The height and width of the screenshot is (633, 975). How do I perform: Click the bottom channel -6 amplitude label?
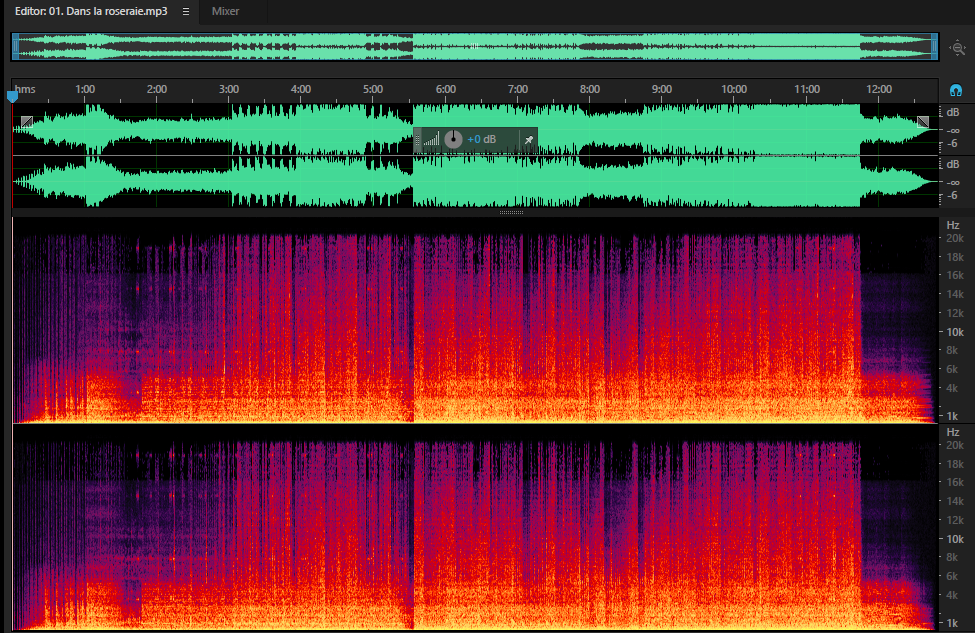(953, 196)
